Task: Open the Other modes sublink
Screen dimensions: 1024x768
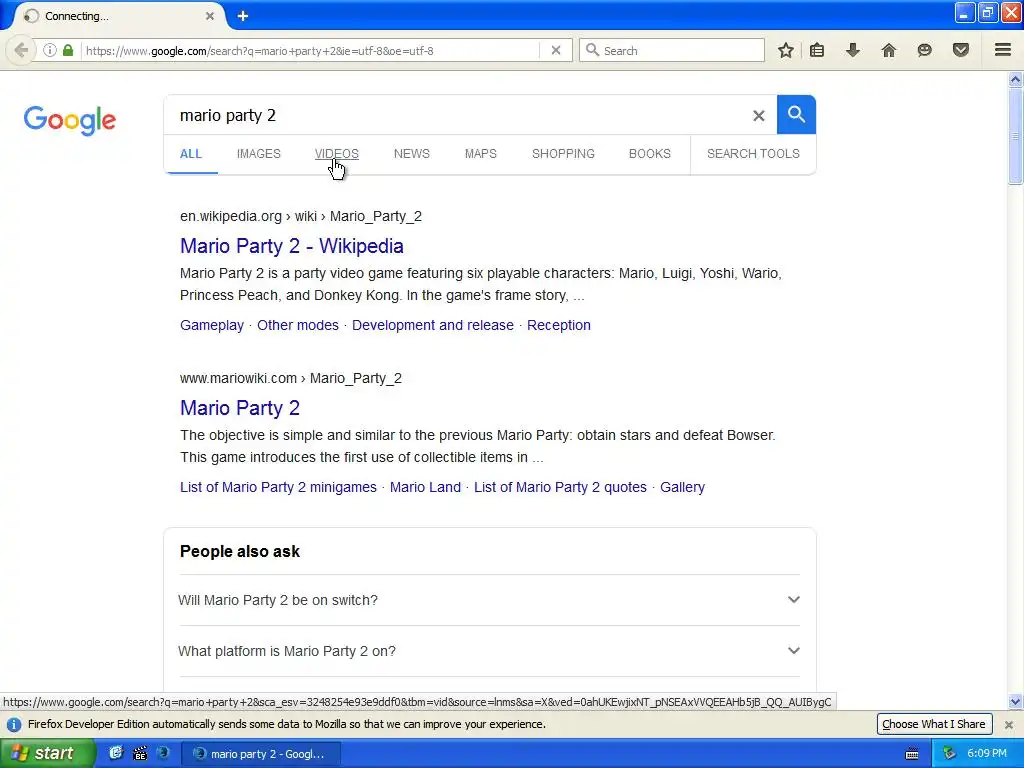Action: pos(298,325)
